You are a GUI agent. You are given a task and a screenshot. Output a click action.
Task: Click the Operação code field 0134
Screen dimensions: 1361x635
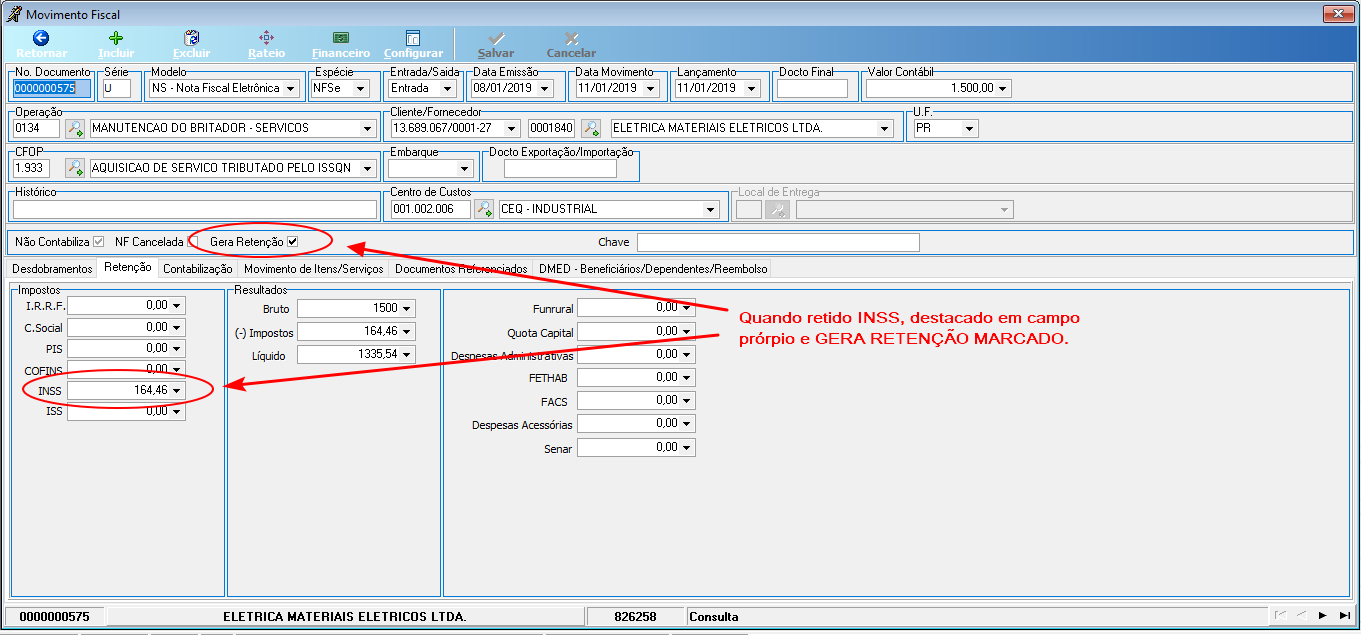[x=36, y=128]
